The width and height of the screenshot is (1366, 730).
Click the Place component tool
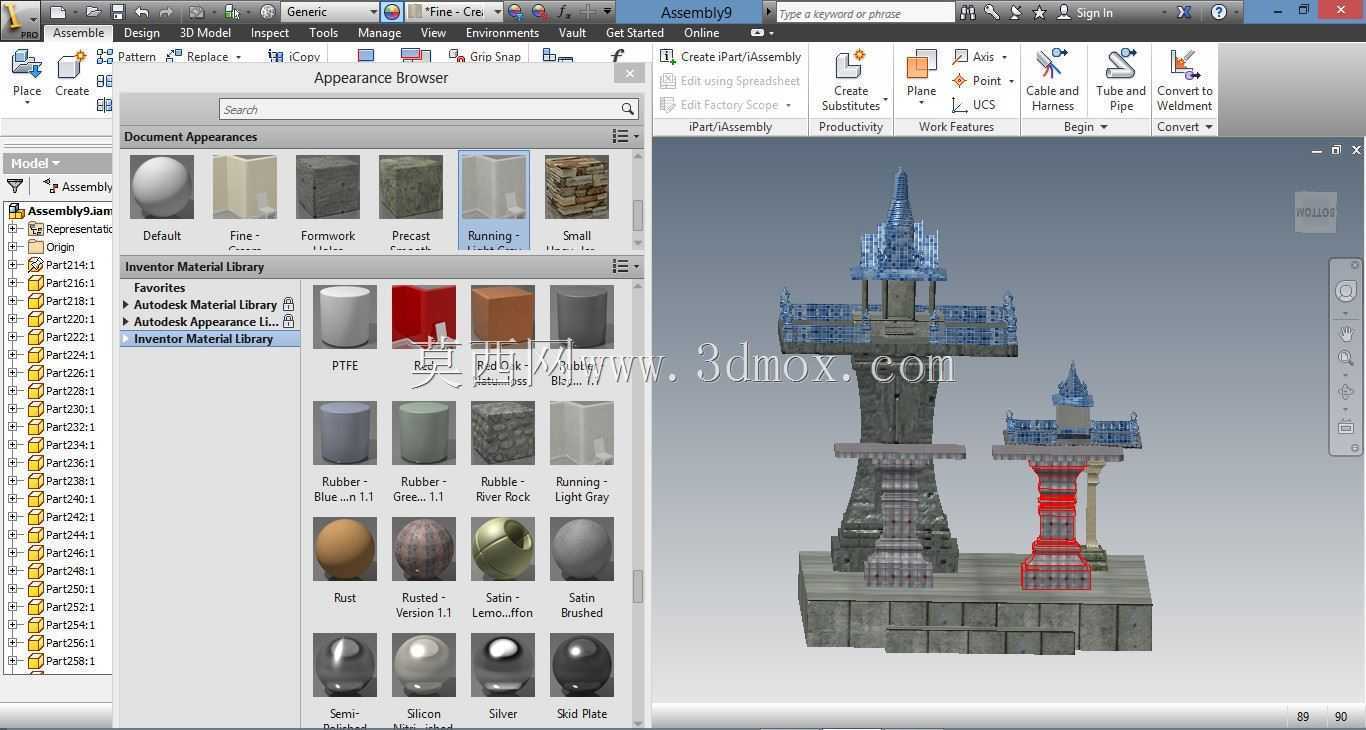[x=27, y=76]
